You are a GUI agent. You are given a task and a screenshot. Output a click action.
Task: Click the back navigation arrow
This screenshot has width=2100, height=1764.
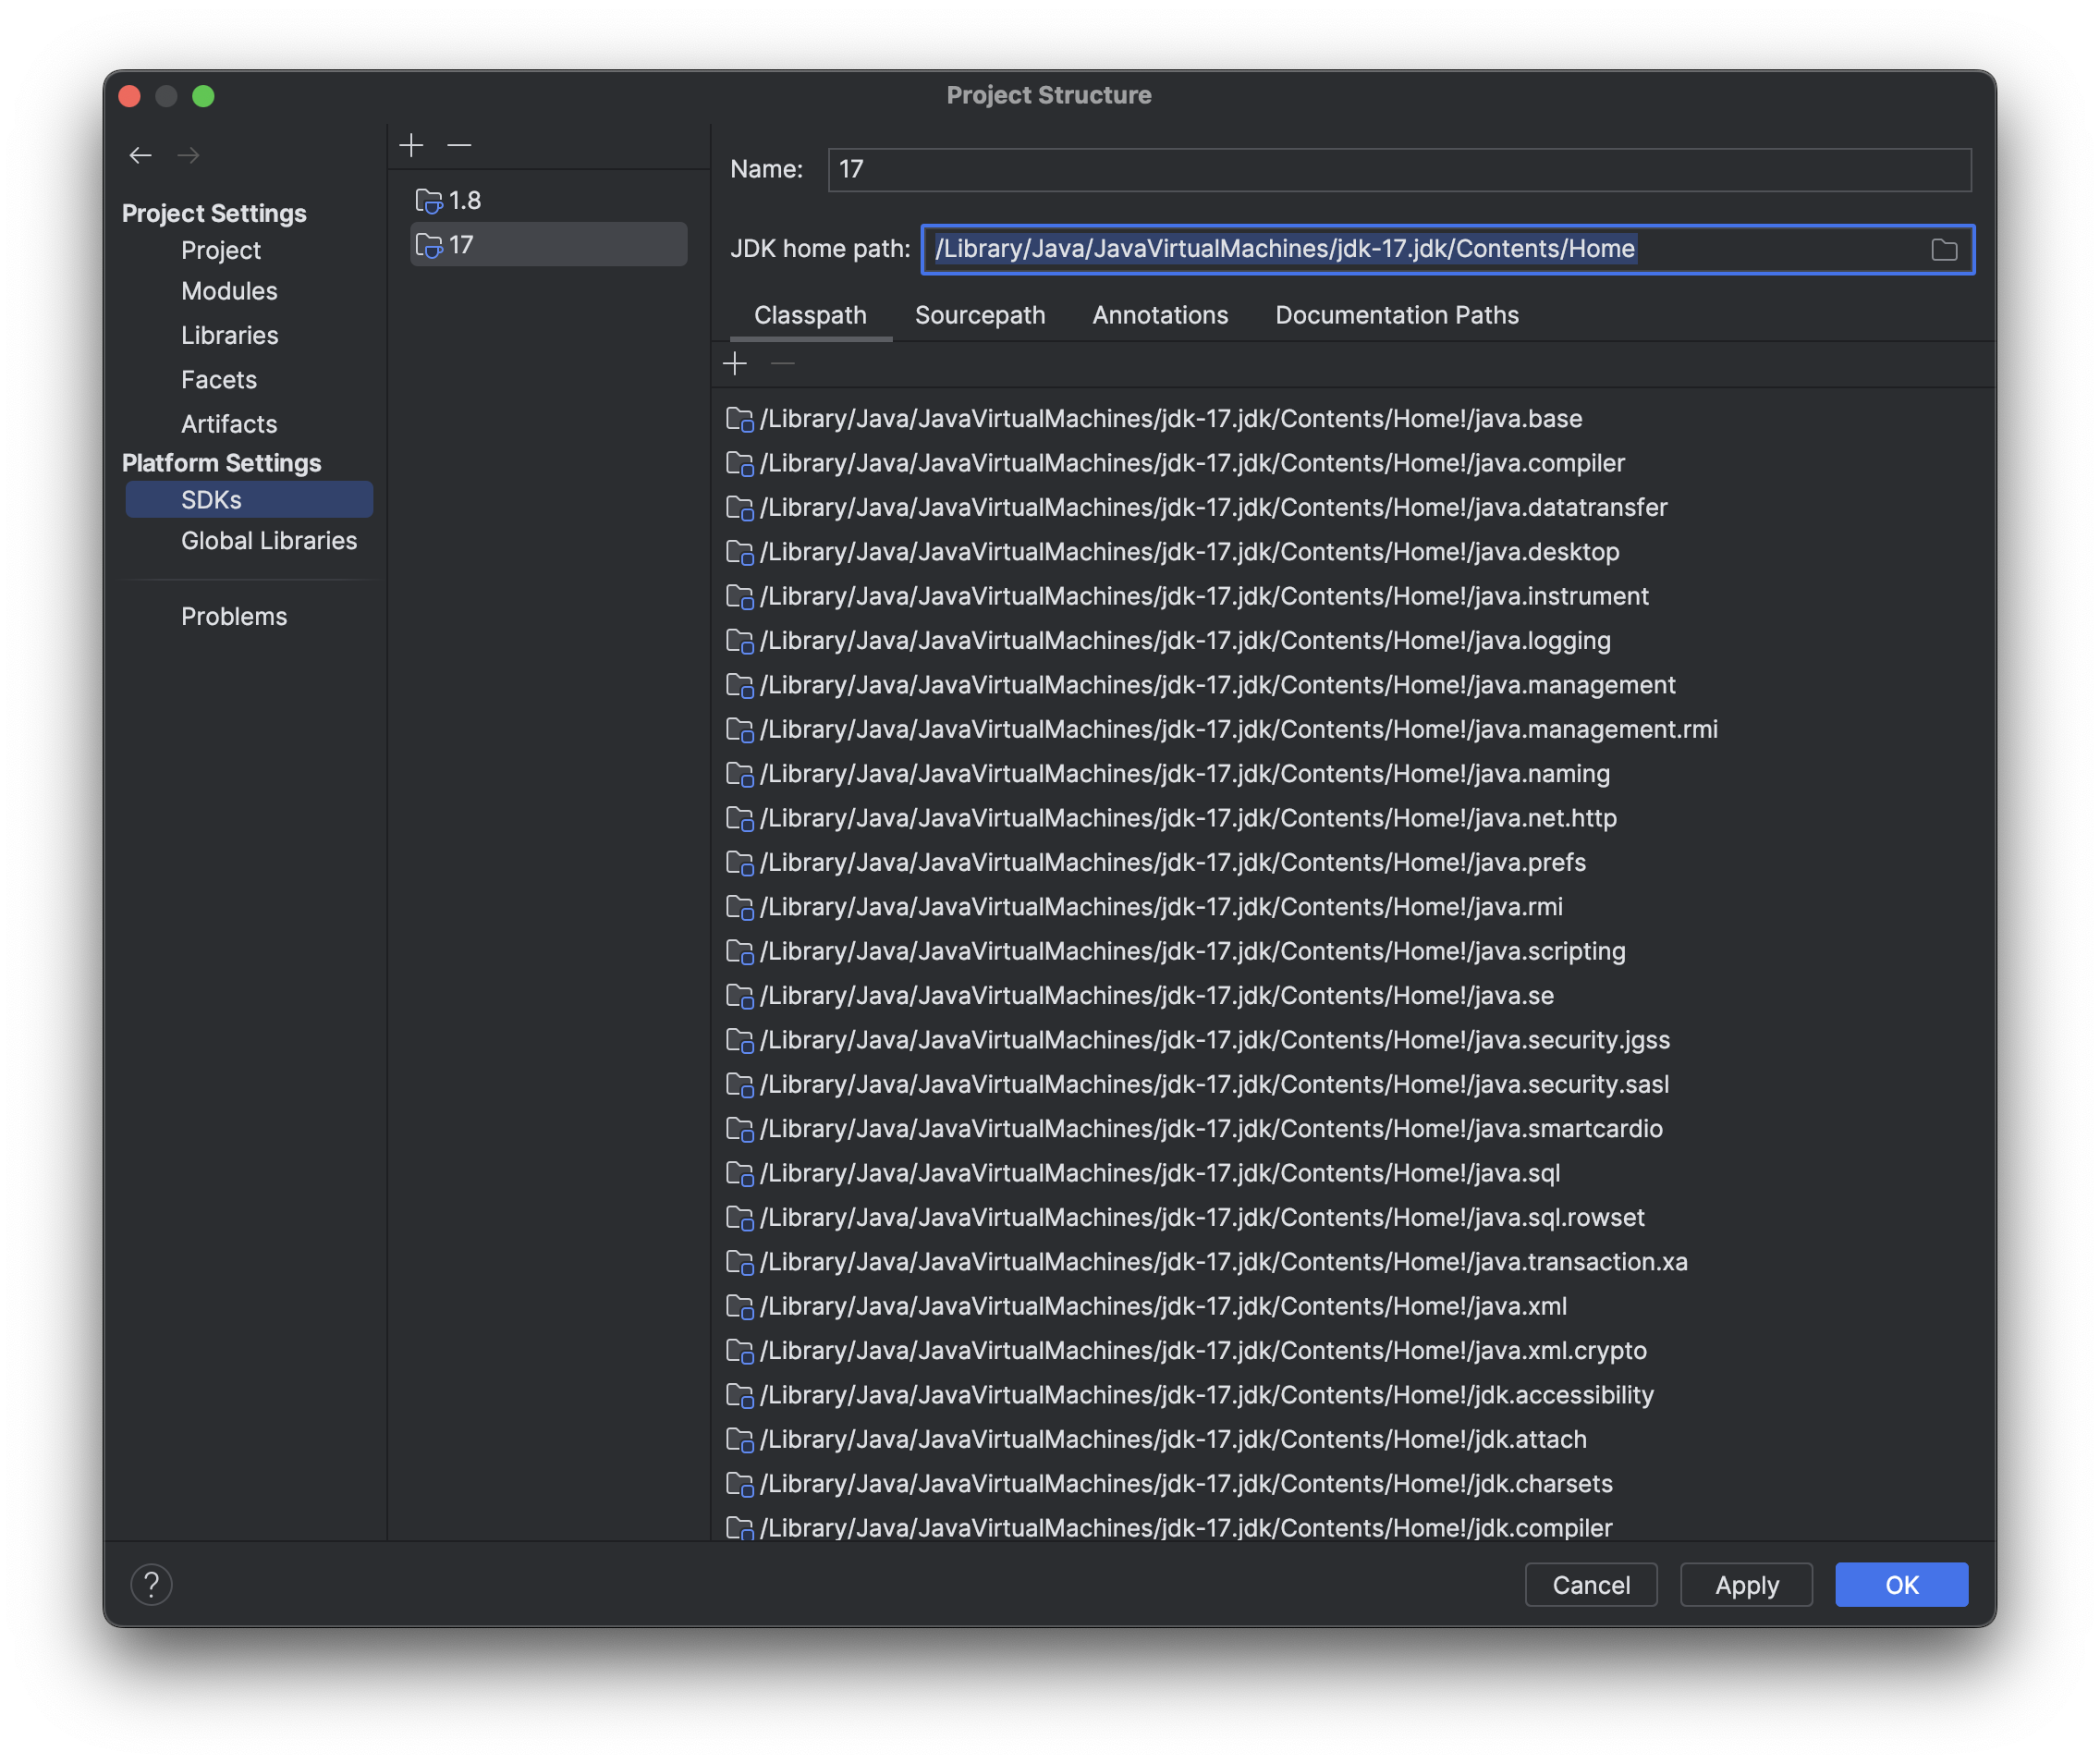coord(140,155)
